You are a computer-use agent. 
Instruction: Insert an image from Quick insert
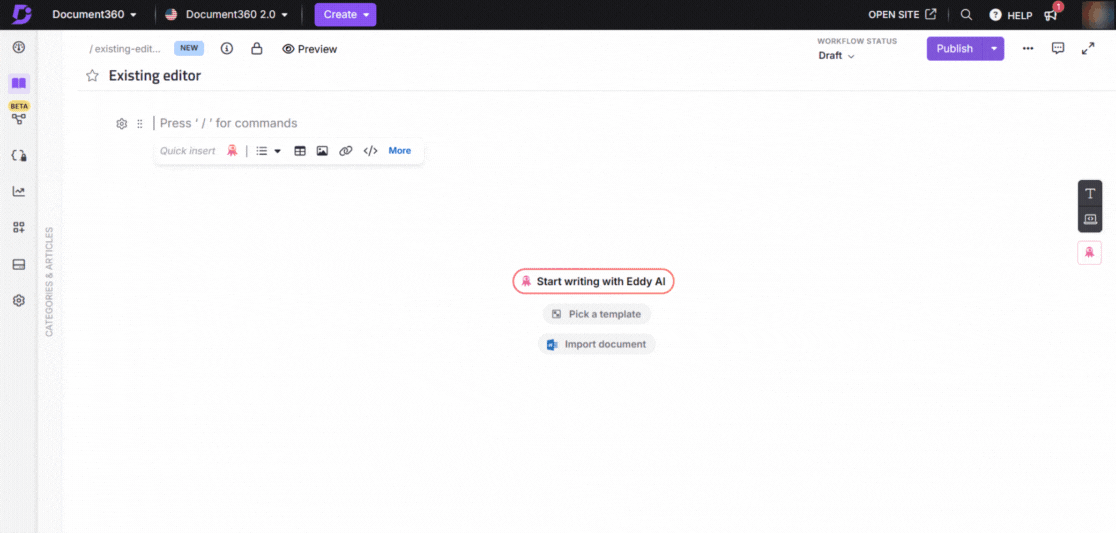(322, 151)
